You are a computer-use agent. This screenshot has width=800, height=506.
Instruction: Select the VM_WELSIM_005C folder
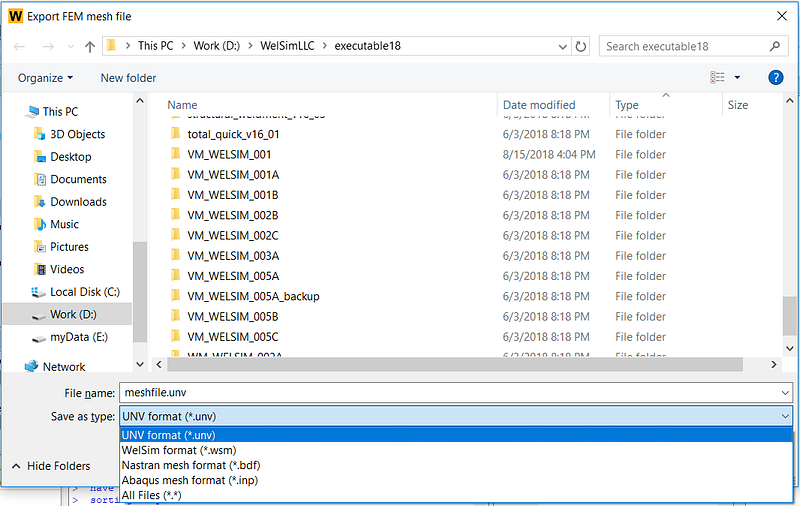coord(233,337)
